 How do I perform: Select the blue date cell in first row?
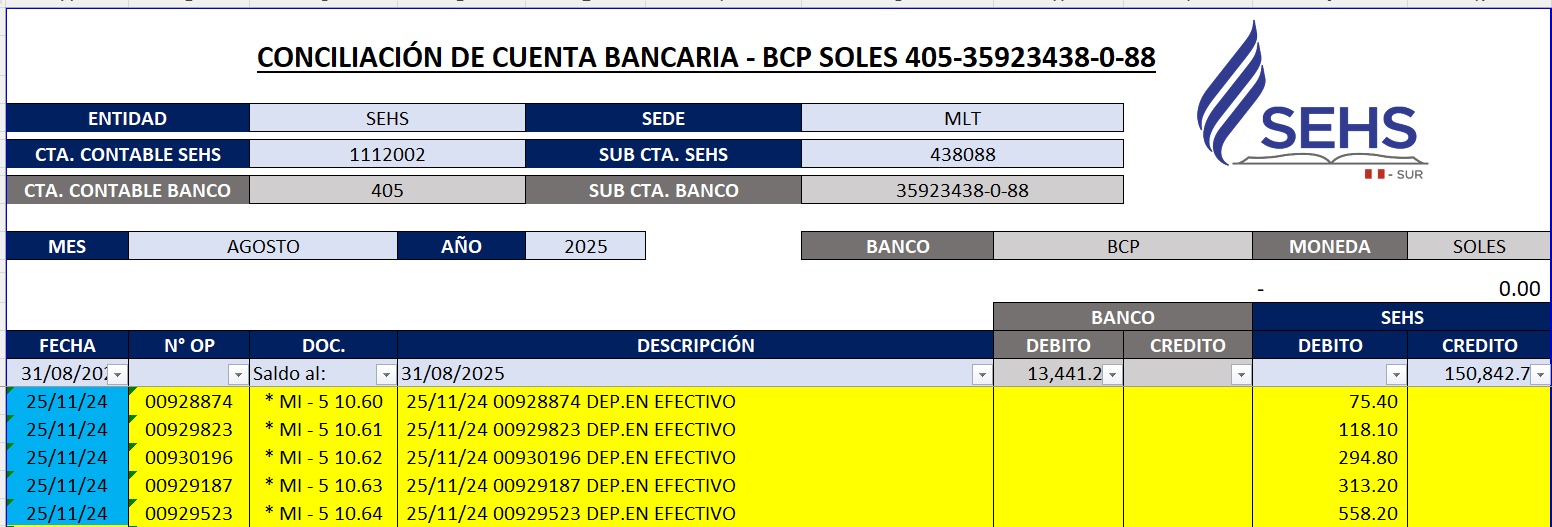pyautogui.click(x=68, y=402)
